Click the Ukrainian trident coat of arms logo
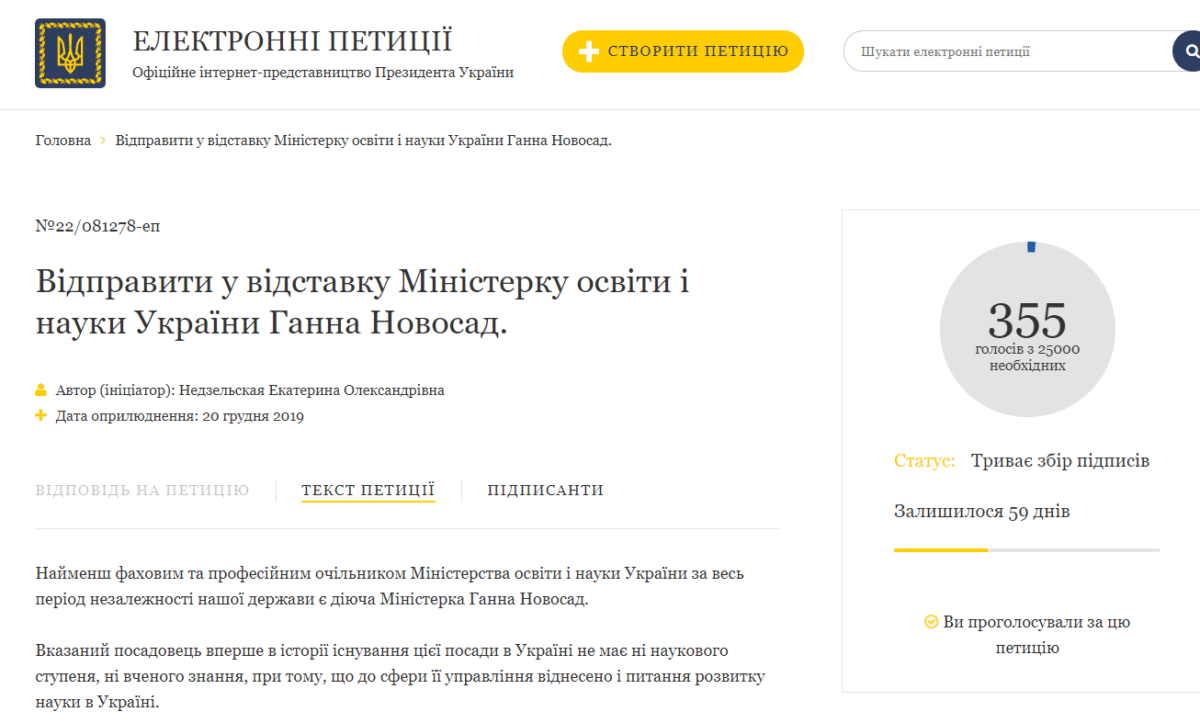The height and width of the screenshot is (723, 1200). 70,54
